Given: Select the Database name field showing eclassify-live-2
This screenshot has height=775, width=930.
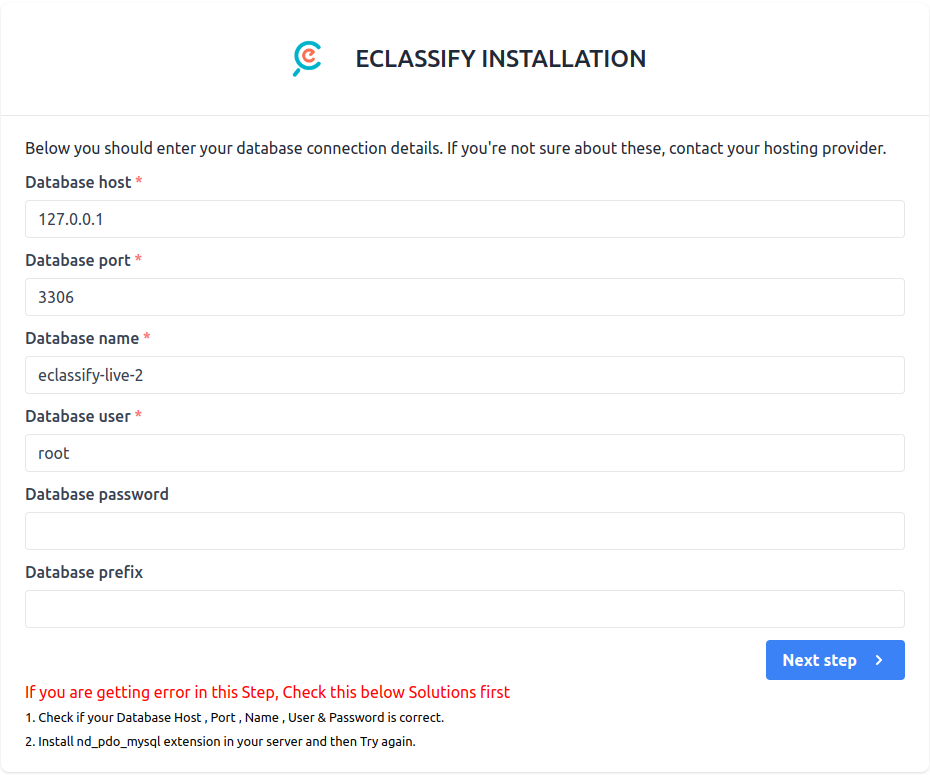Looking at the screenshot, I should (x=465, y=375).
